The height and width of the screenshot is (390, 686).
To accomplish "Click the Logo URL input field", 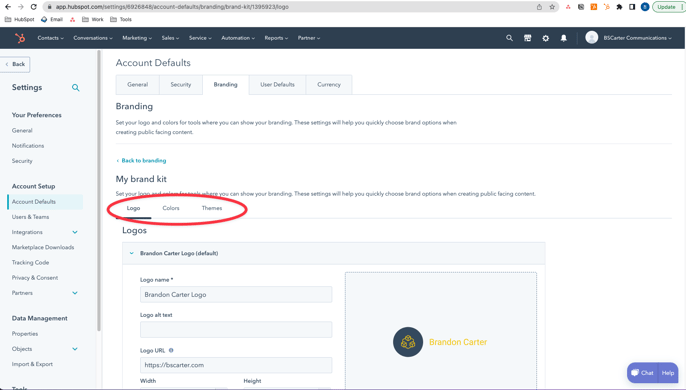I will (236, 365).
